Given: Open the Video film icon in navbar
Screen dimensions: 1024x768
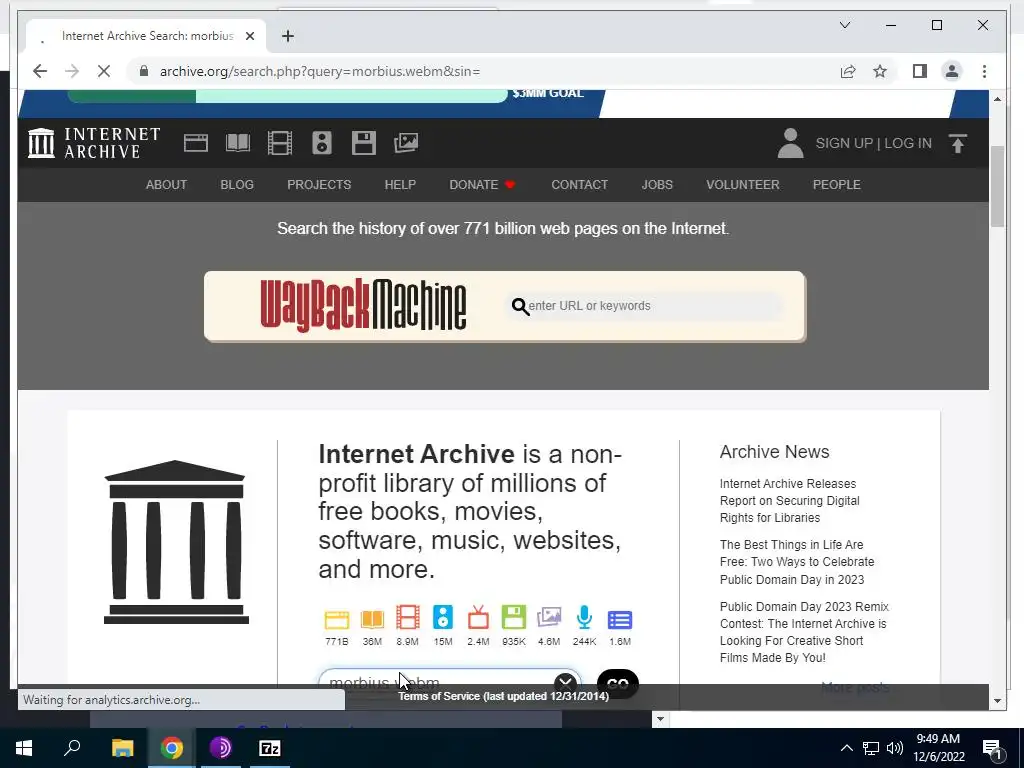Looking at the screenshot, I should (280, 143).
